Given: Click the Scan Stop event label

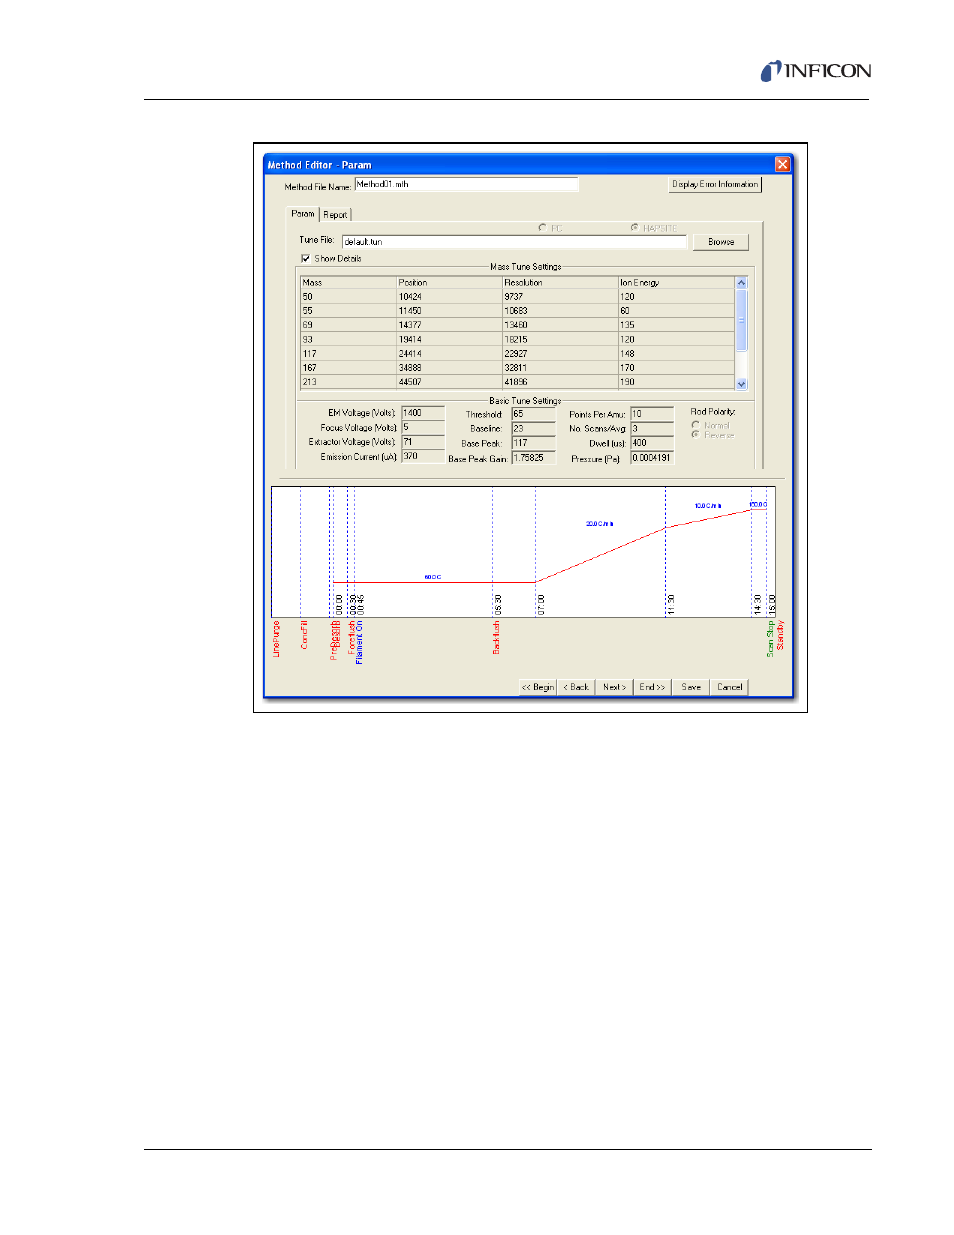Looking at the screenshot, I should [x=770, y=639].
